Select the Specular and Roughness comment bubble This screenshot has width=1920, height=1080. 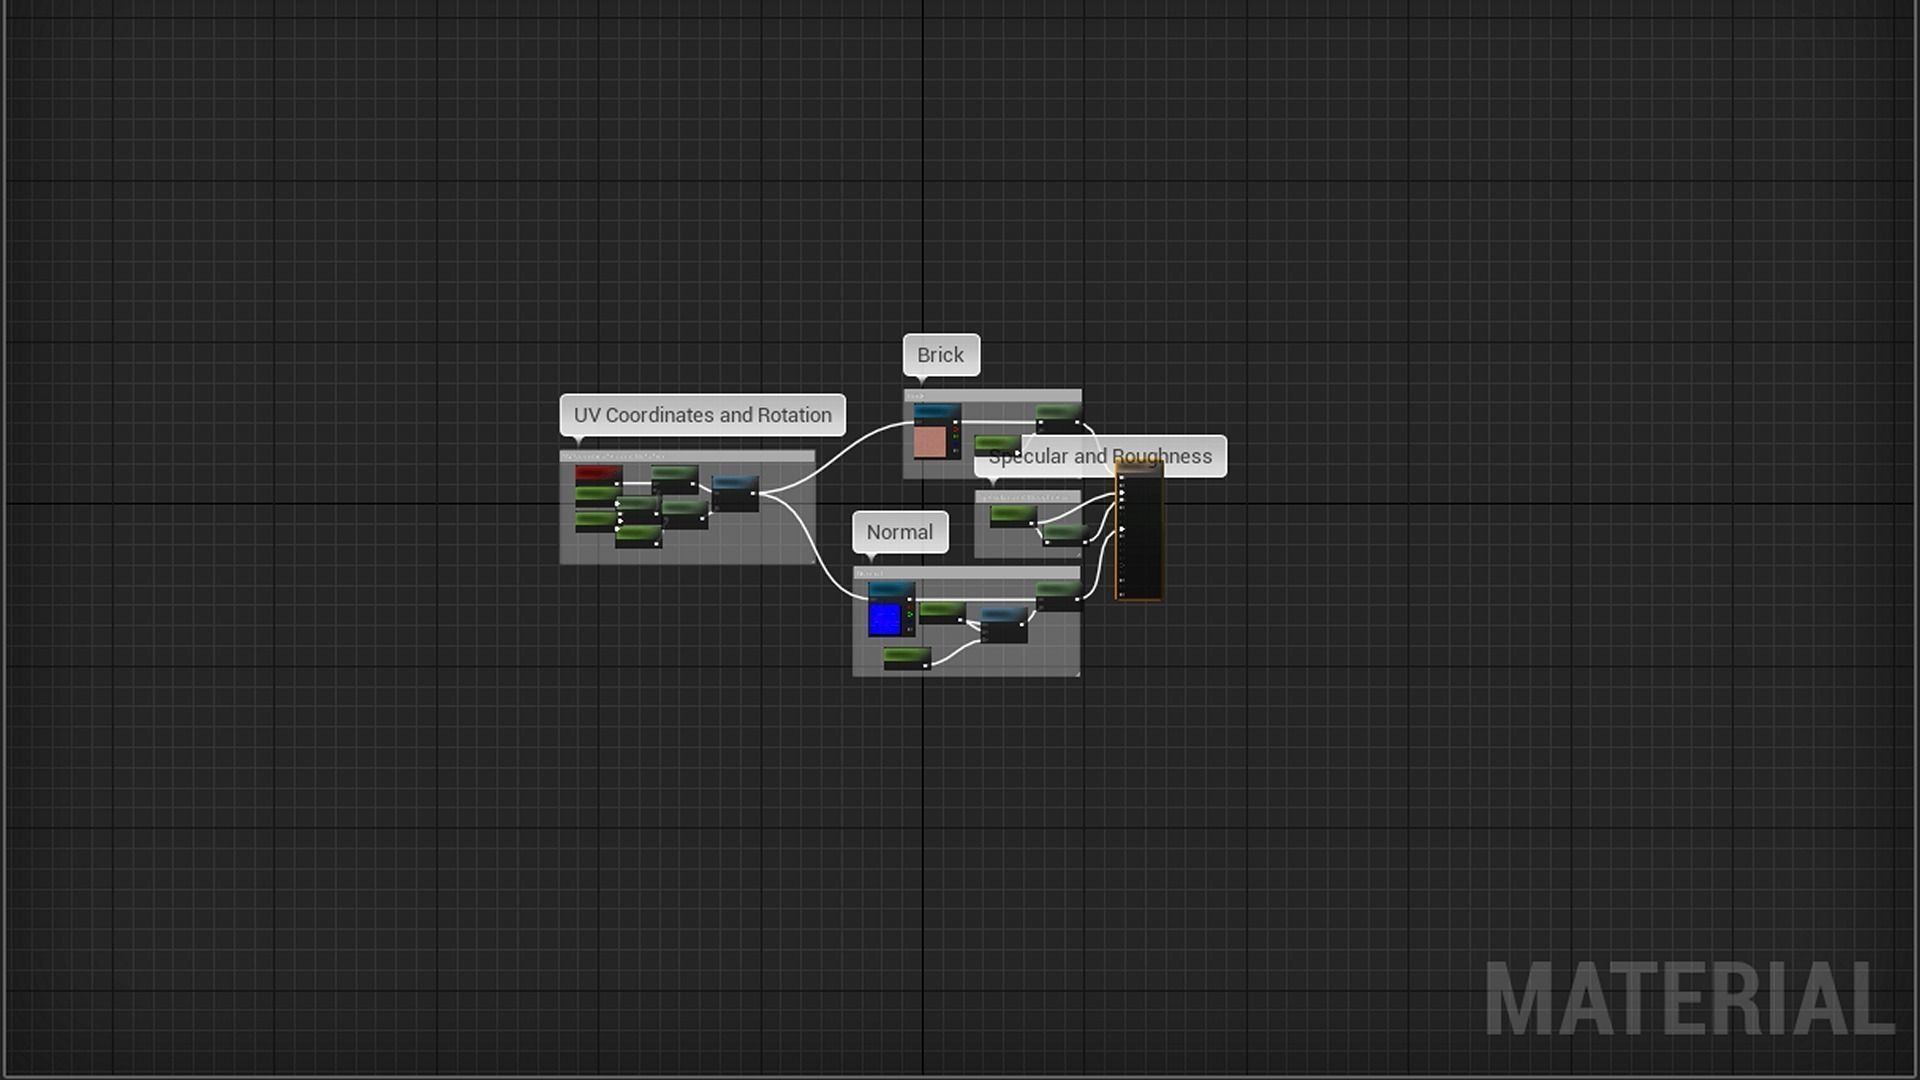click(x=1100, y=456)
